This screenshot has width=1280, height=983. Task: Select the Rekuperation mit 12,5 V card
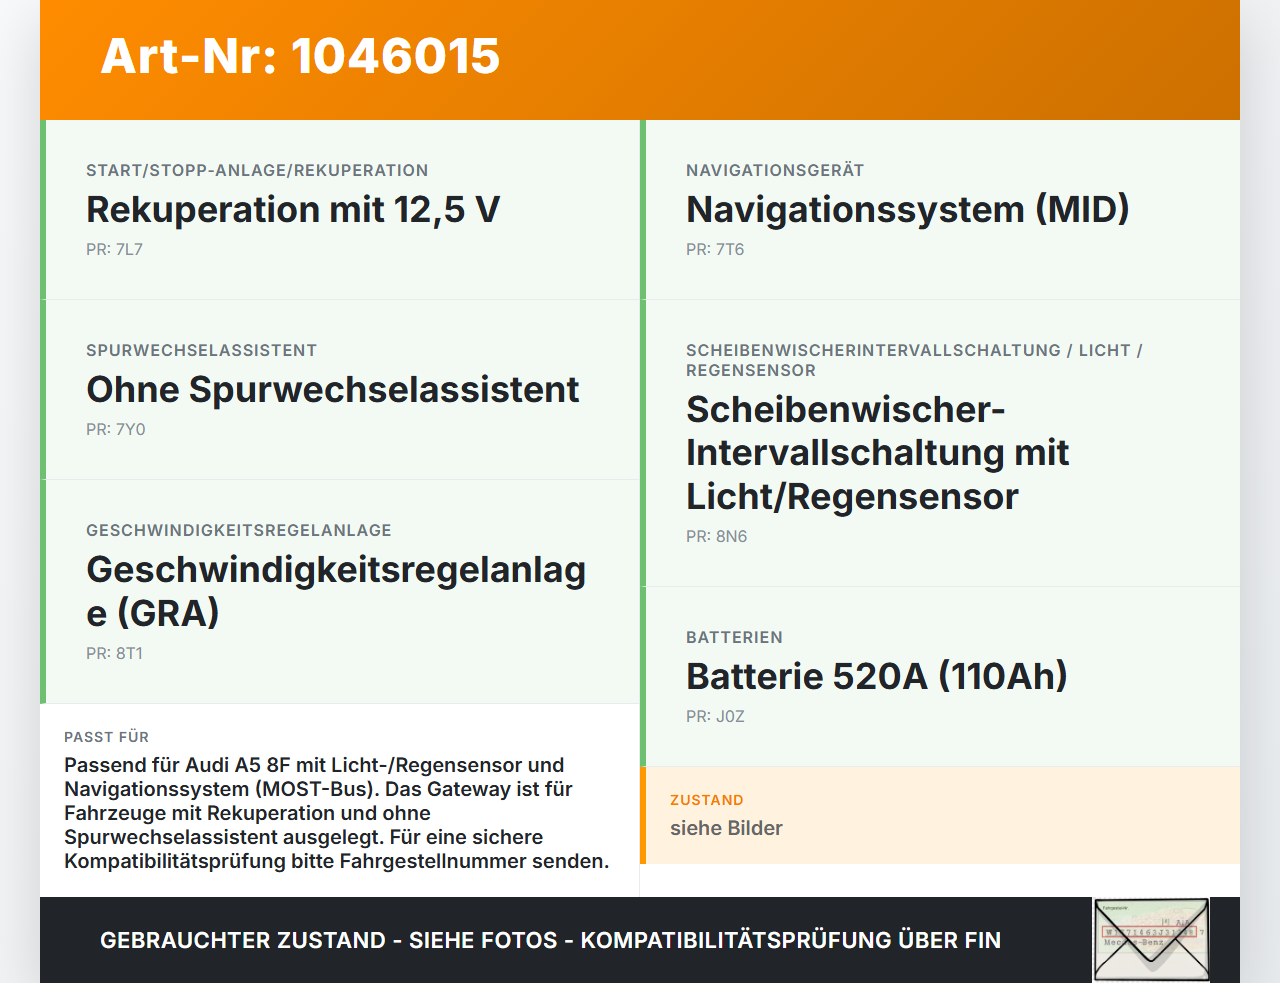point(340,210)
